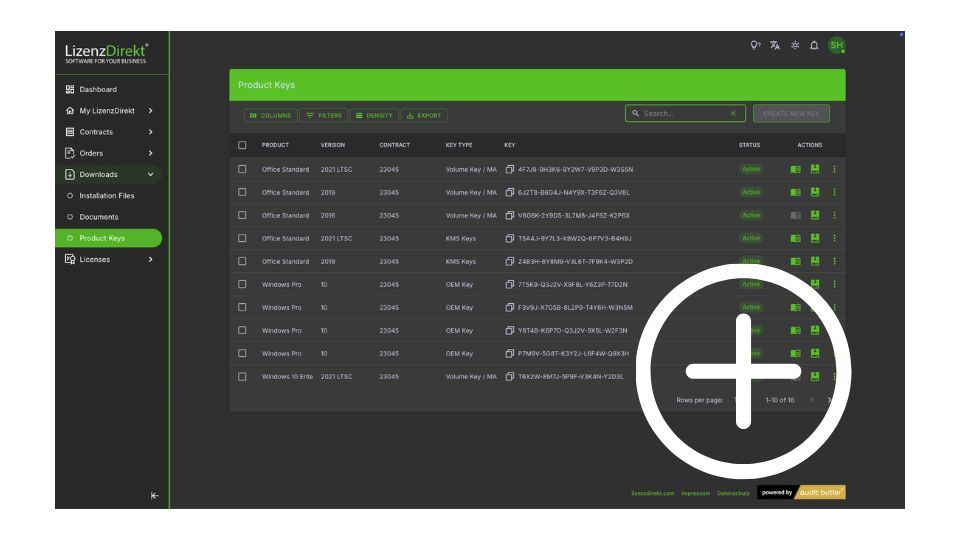This screenshot has height=540, width=960.
Task: Collapse the Downloads sidebar section
Action: click(x=150, y=174)
